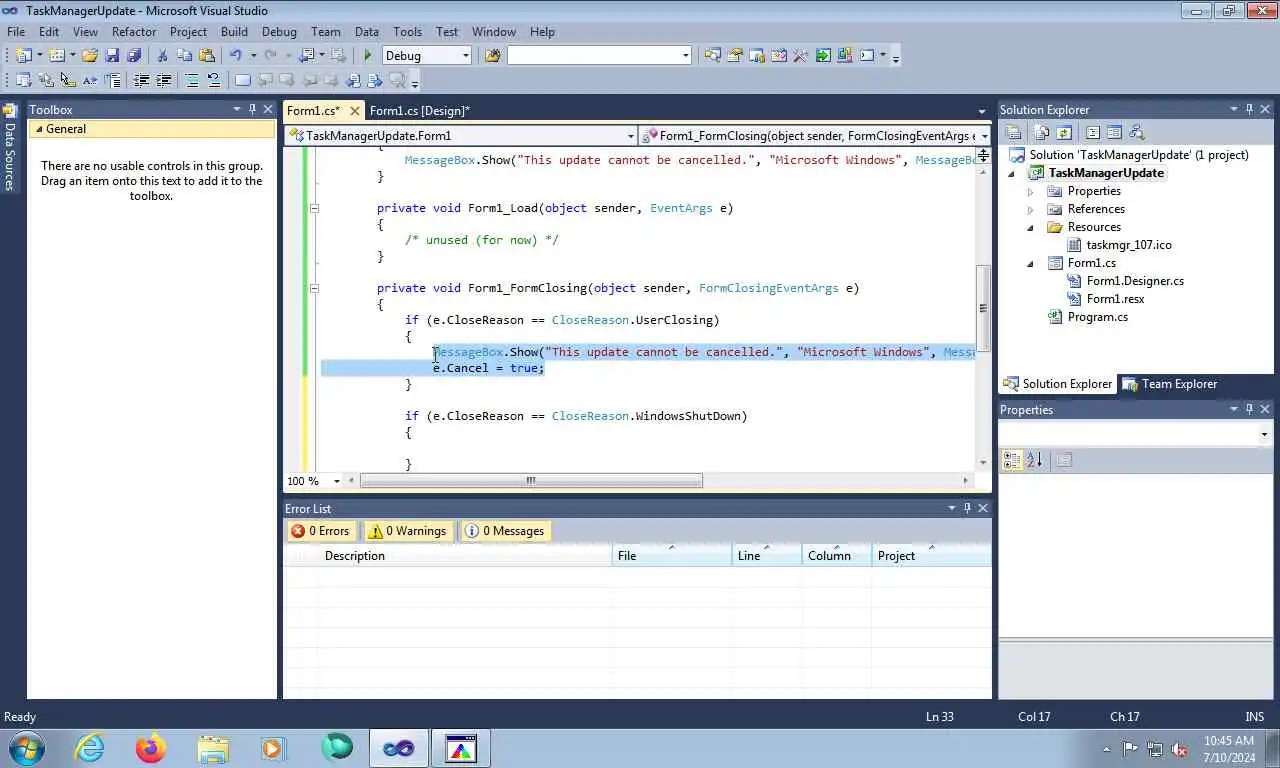Open the Tools menu
The width and height of the screenshot is (1280, 768).
point(407,32)
